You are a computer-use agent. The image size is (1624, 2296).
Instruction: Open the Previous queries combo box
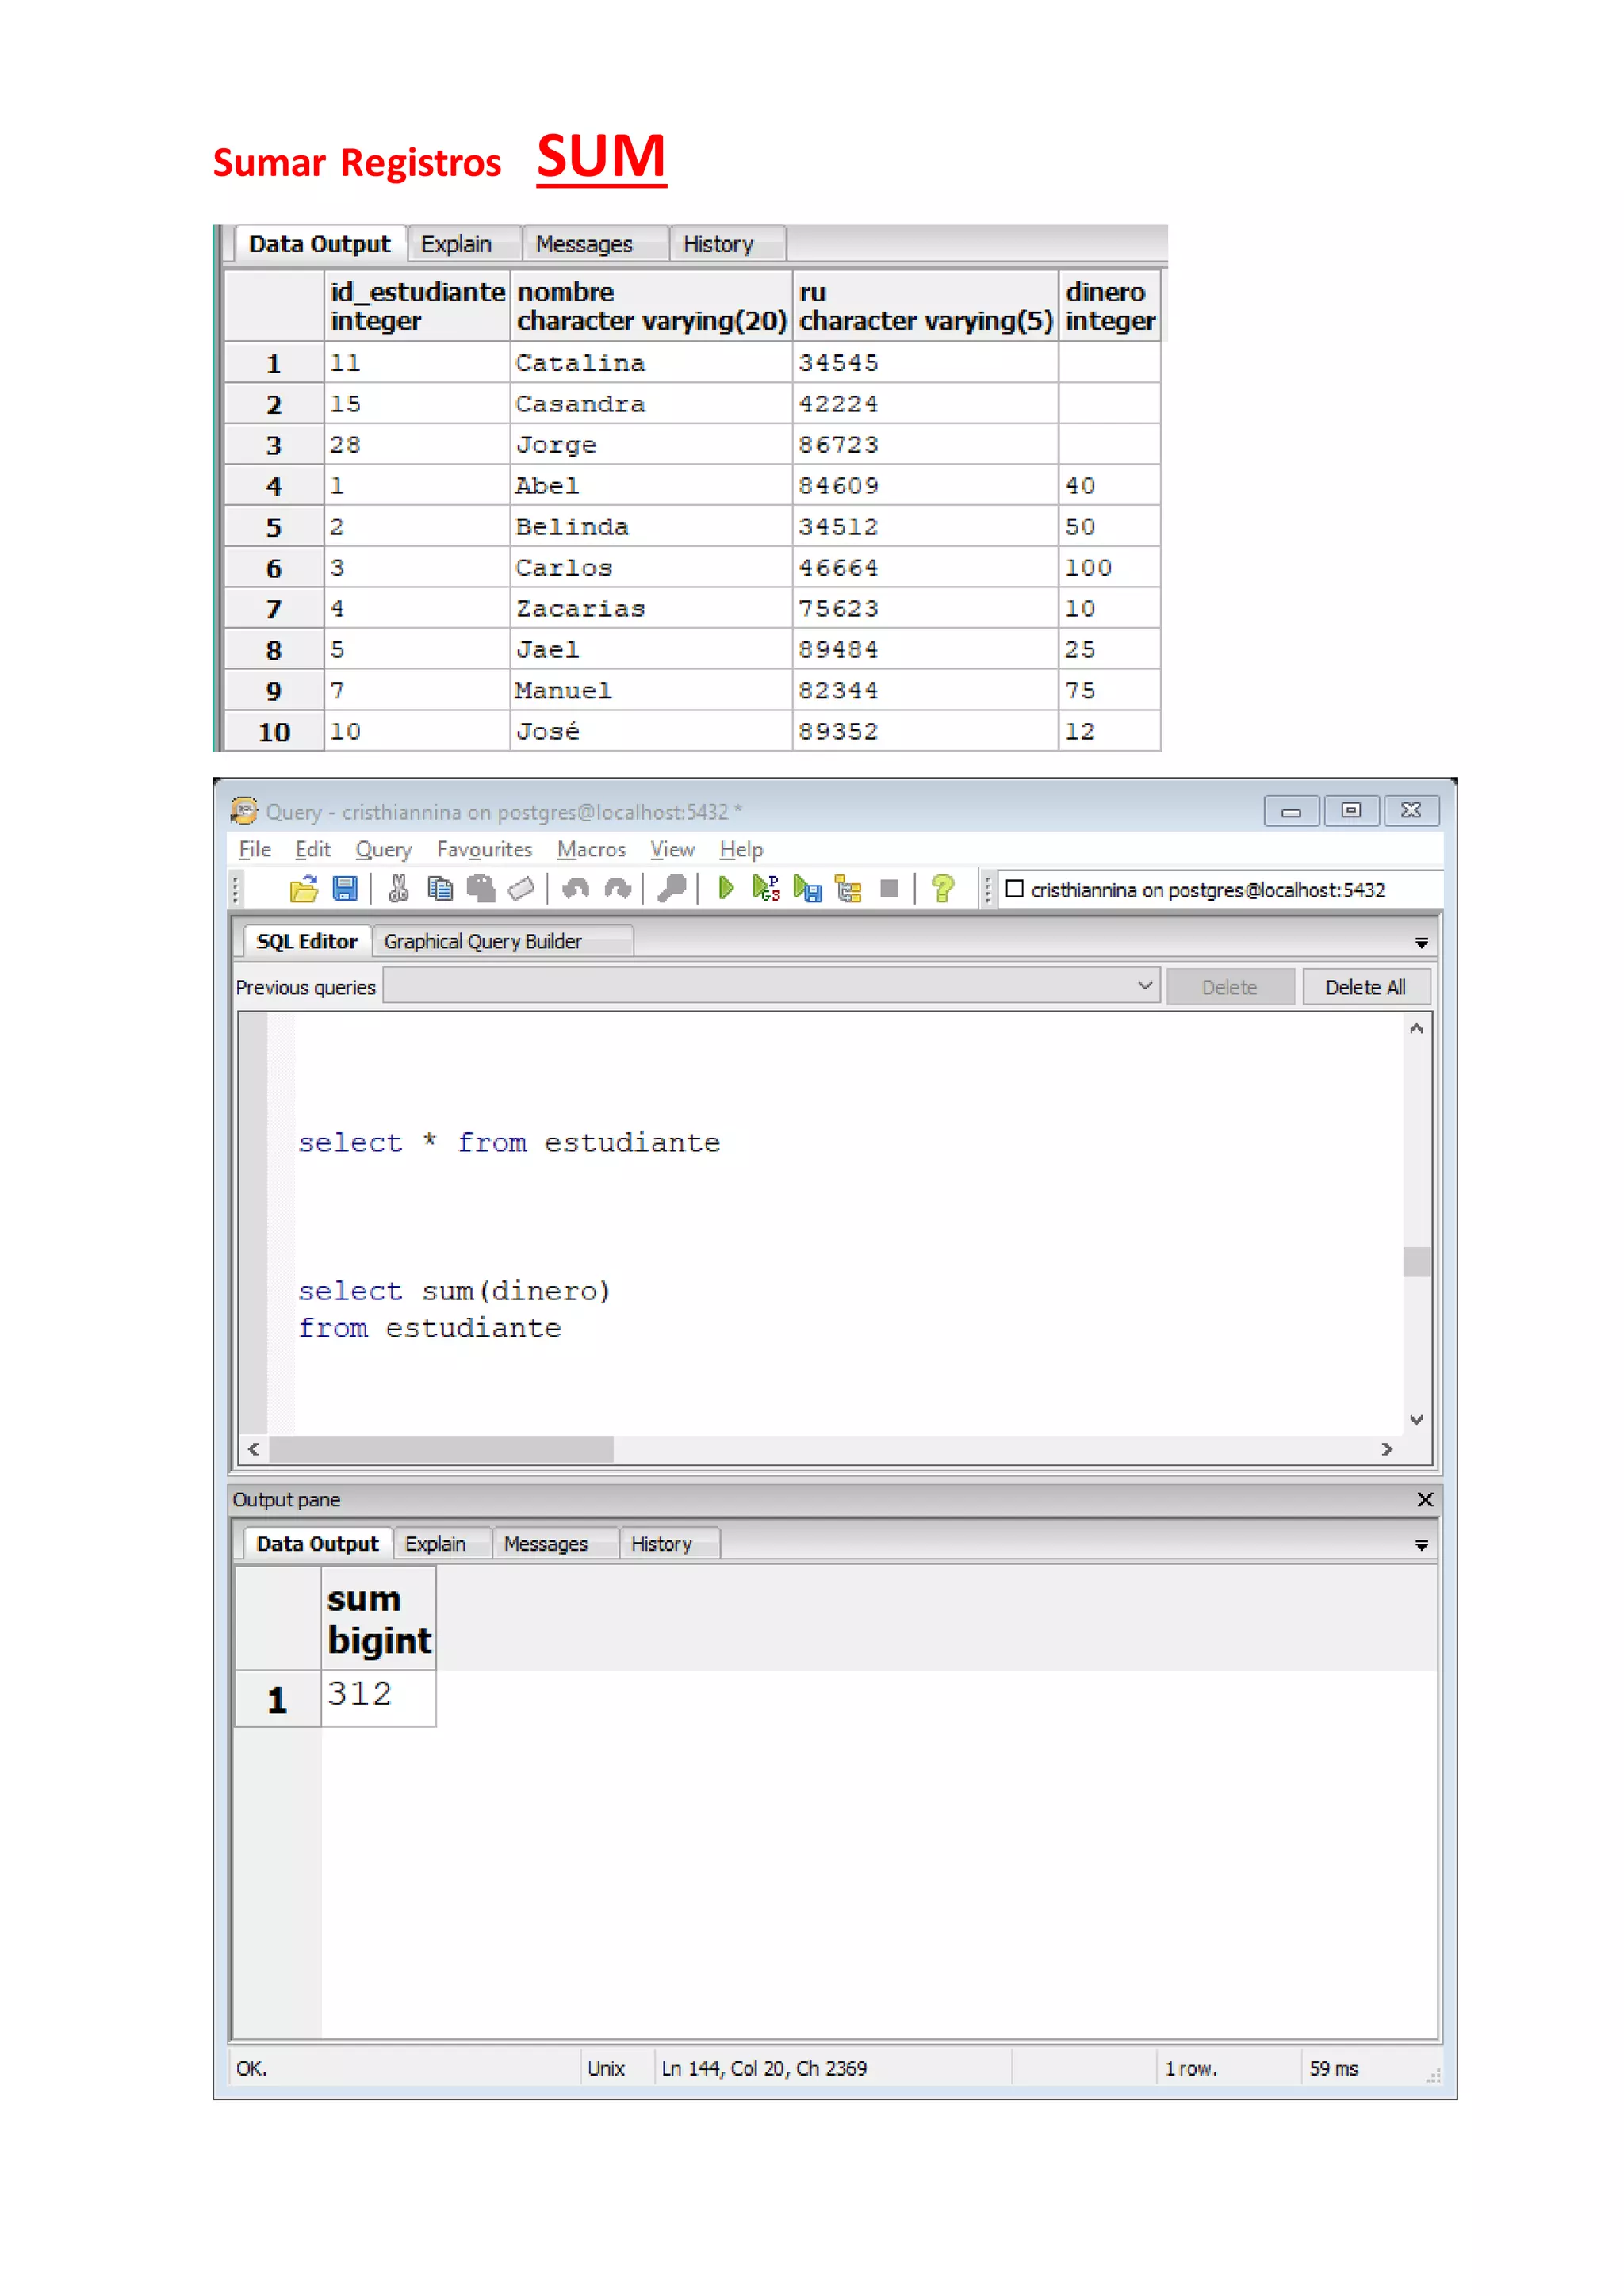[x=771, y=986]
